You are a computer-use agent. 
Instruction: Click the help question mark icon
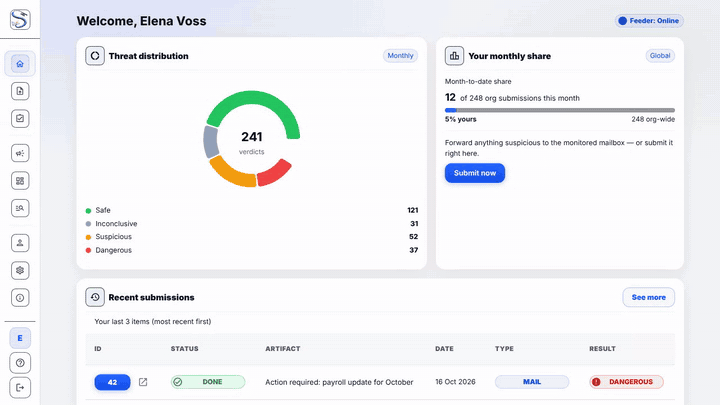[x=20, y=363]
